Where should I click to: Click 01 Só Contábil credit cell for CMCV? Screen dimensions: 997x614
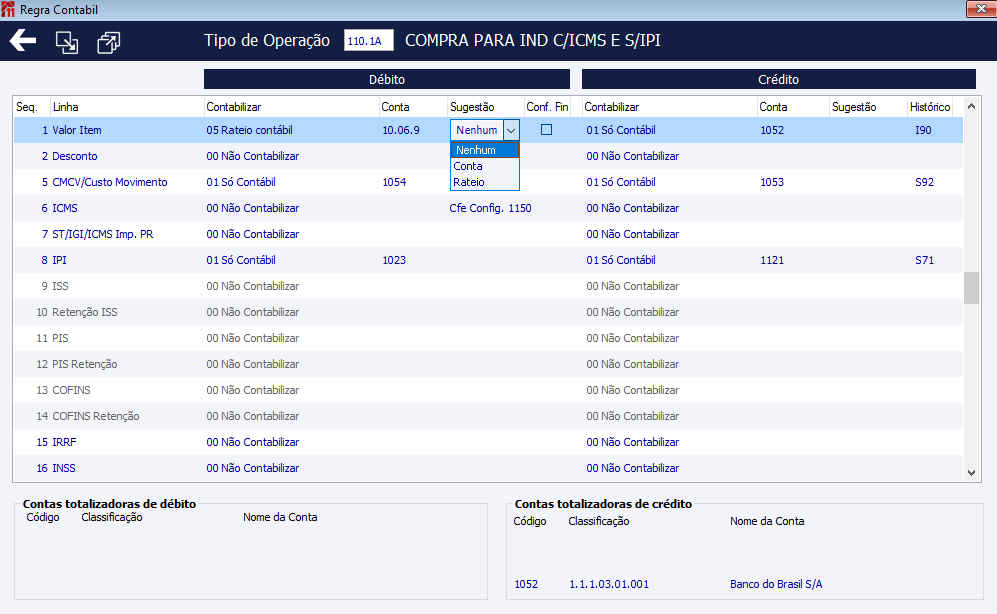621,182
